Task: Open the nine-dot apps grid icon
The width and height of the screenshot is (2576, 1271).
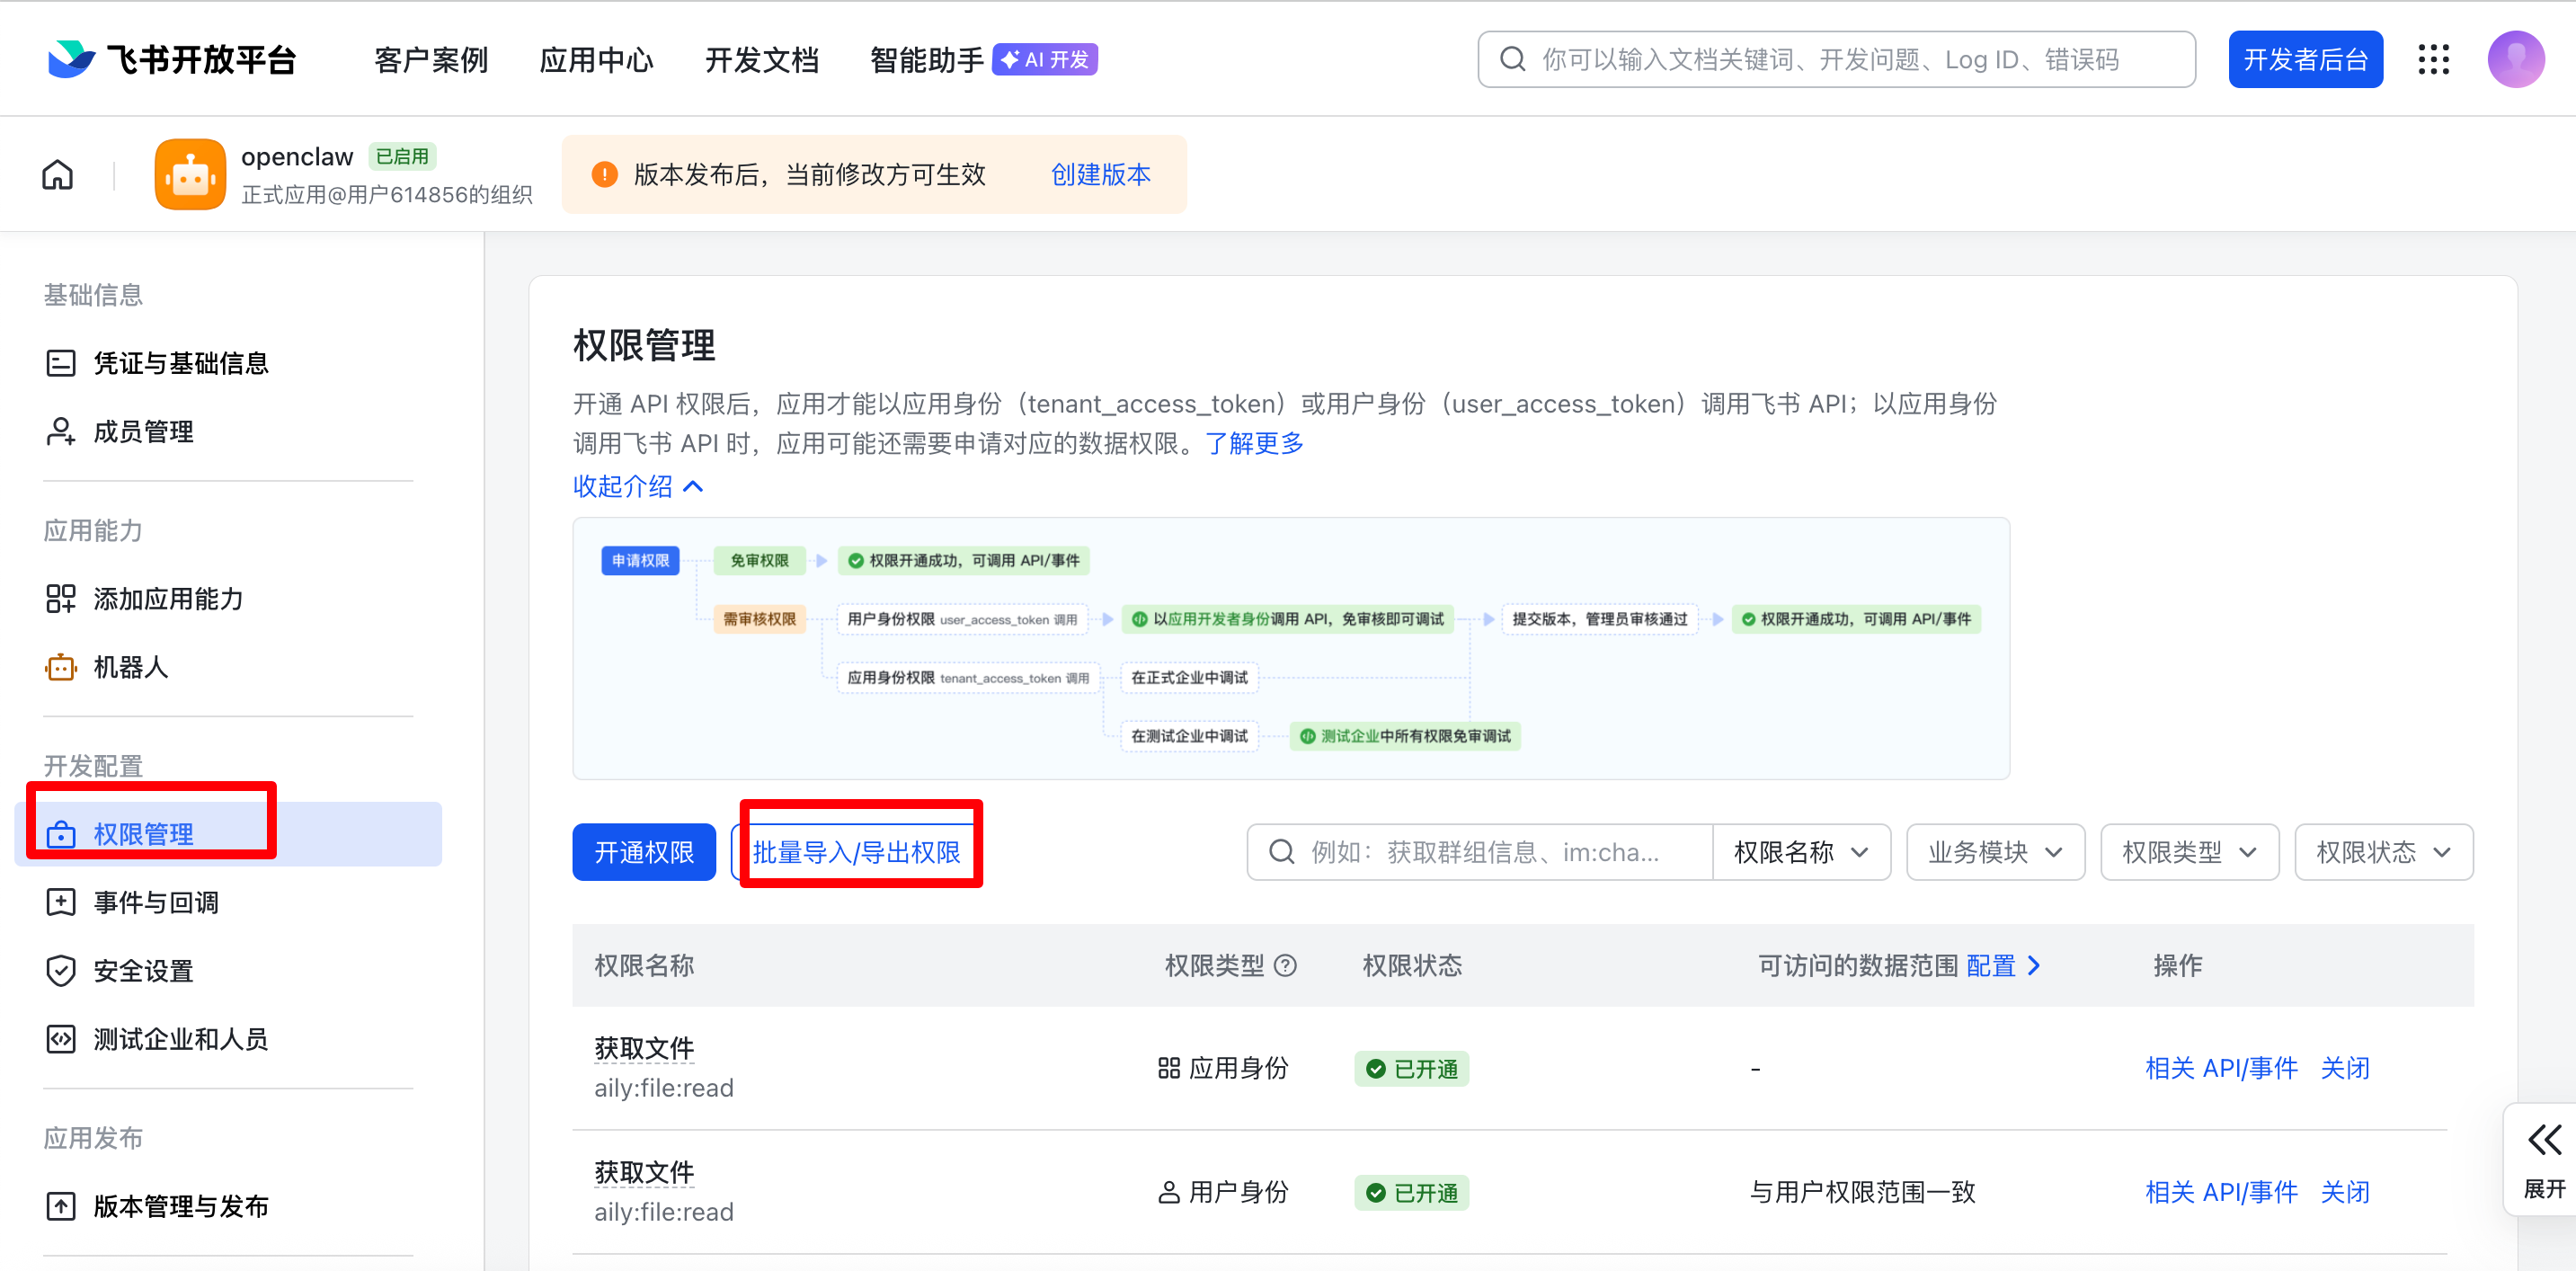Action: point(2433,60)
